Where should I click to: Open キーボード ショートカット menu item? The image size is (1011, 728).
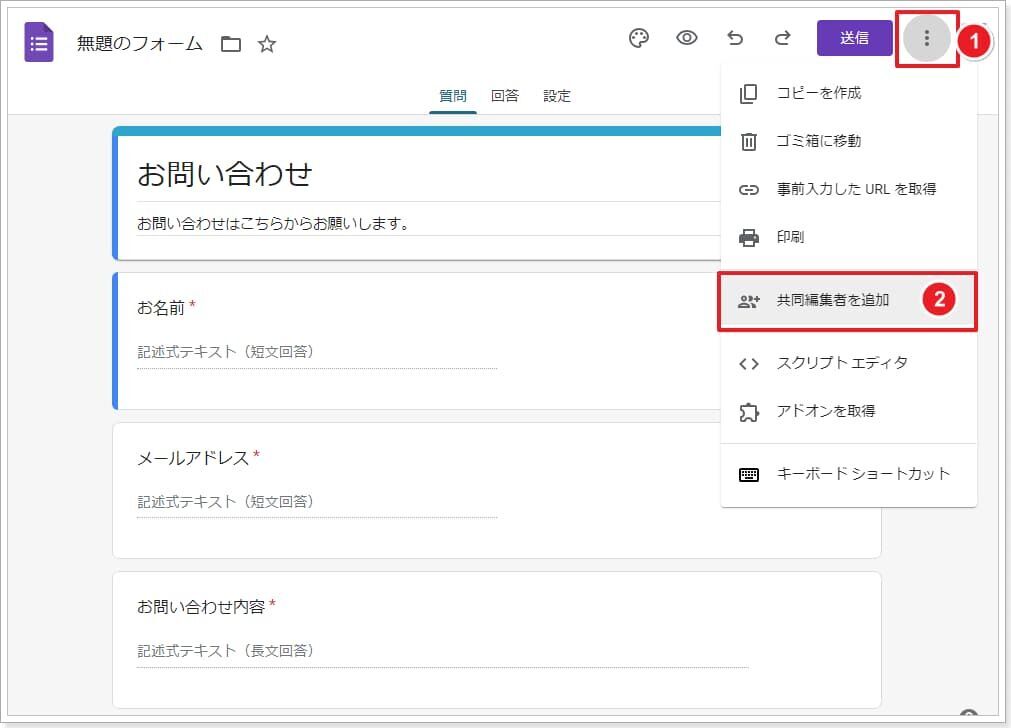coord(849,475)
